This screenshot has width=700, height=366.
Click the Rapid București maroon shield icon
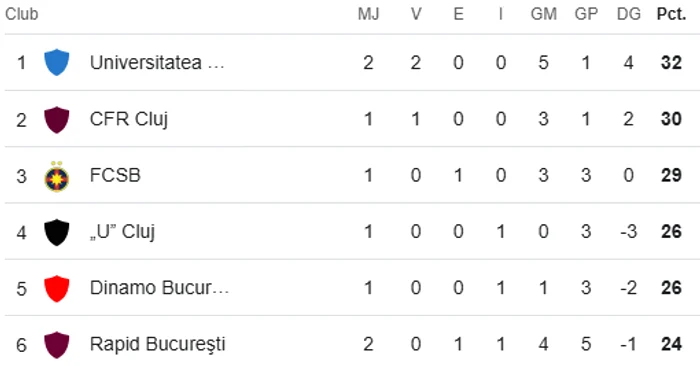pos(57,345)
